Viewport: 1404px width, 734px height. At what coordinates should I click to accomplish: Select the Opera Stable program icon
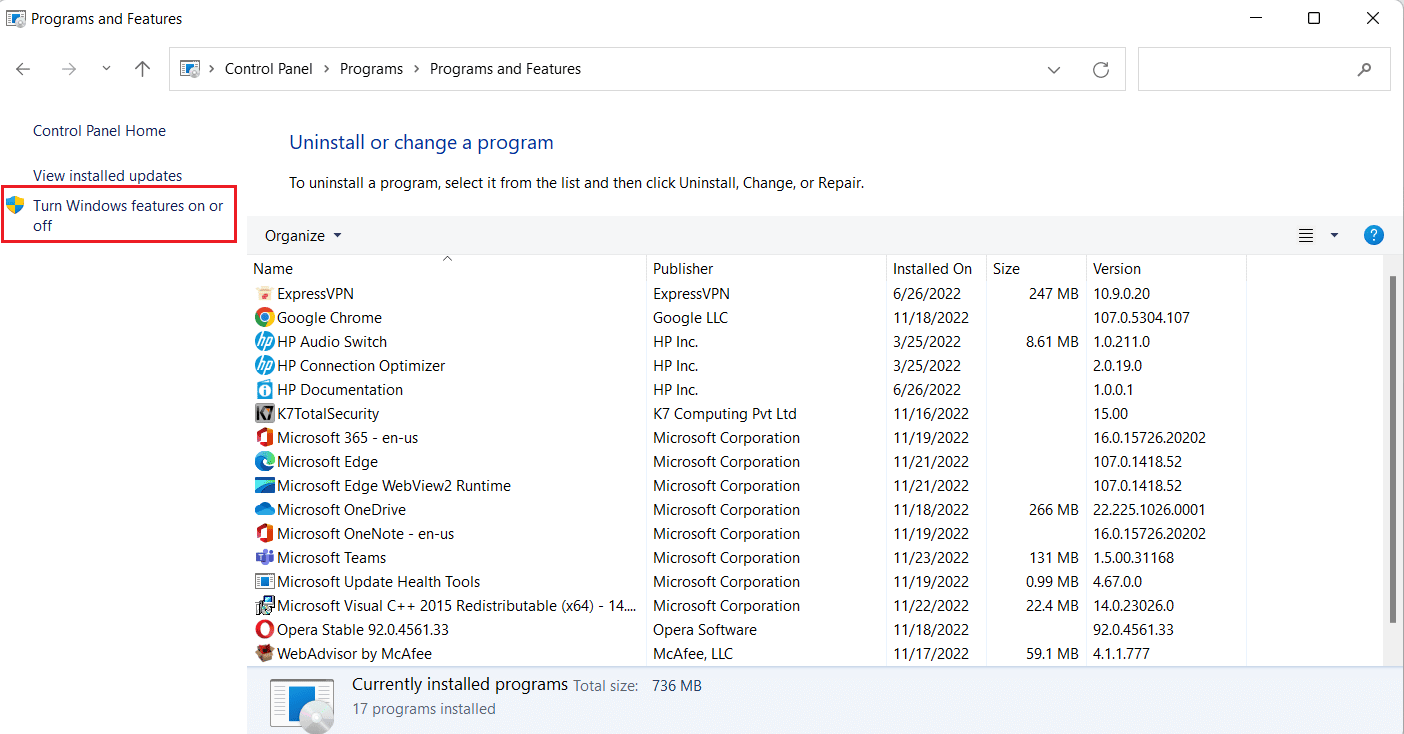pos(263,629)
